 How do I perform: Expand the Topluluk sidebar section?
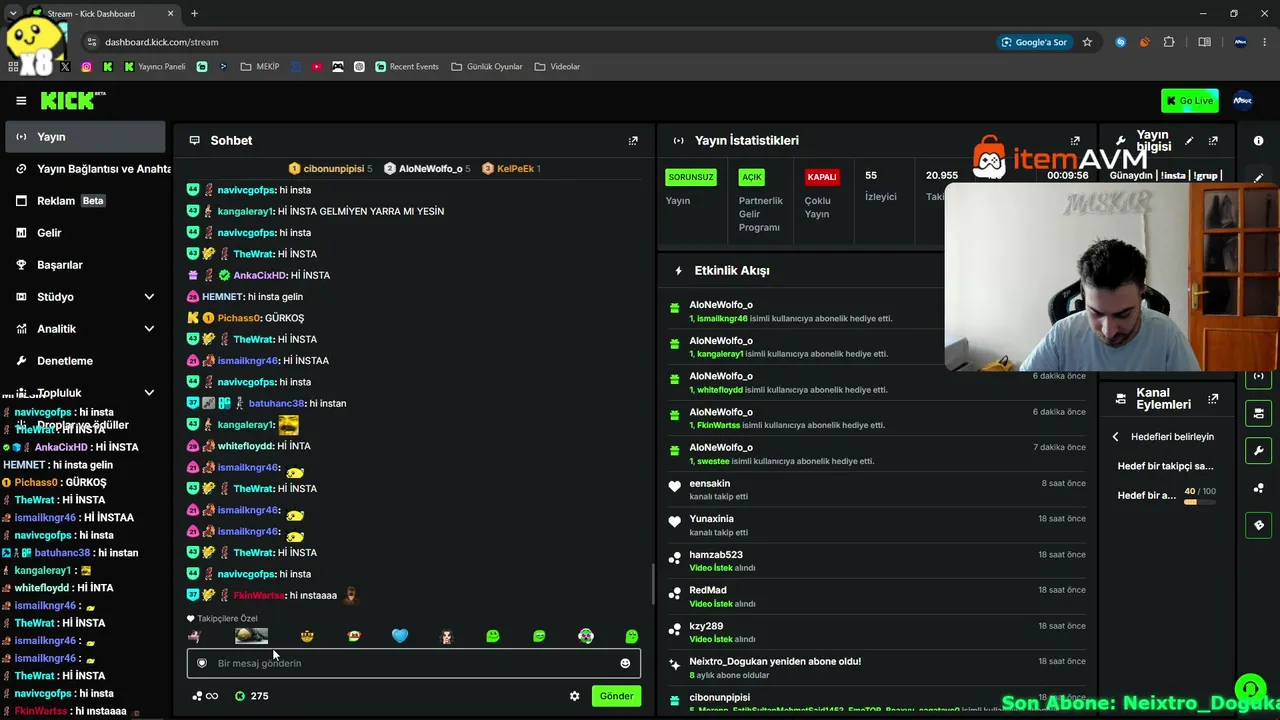point(149,393)
